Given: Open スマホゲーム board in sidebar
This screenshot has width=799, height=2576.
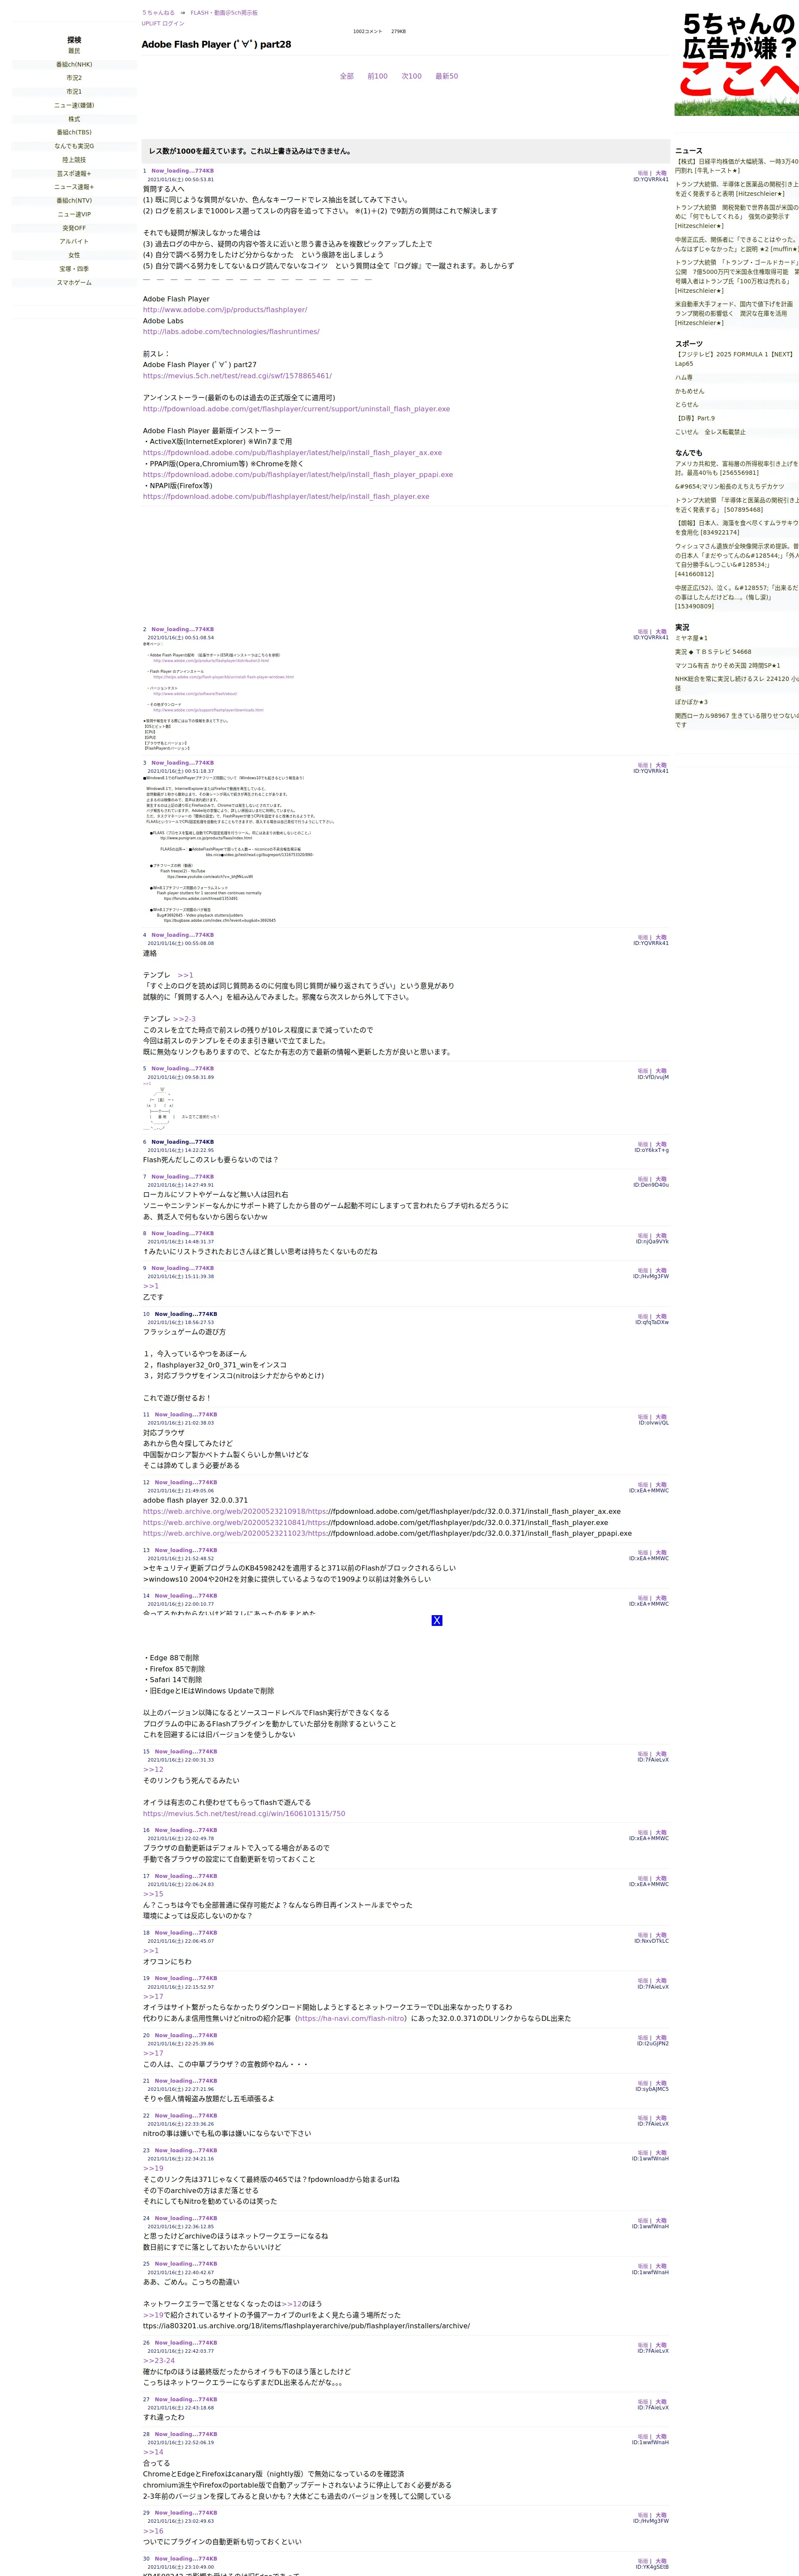Looking at the screenshot, I should [74, 282].
